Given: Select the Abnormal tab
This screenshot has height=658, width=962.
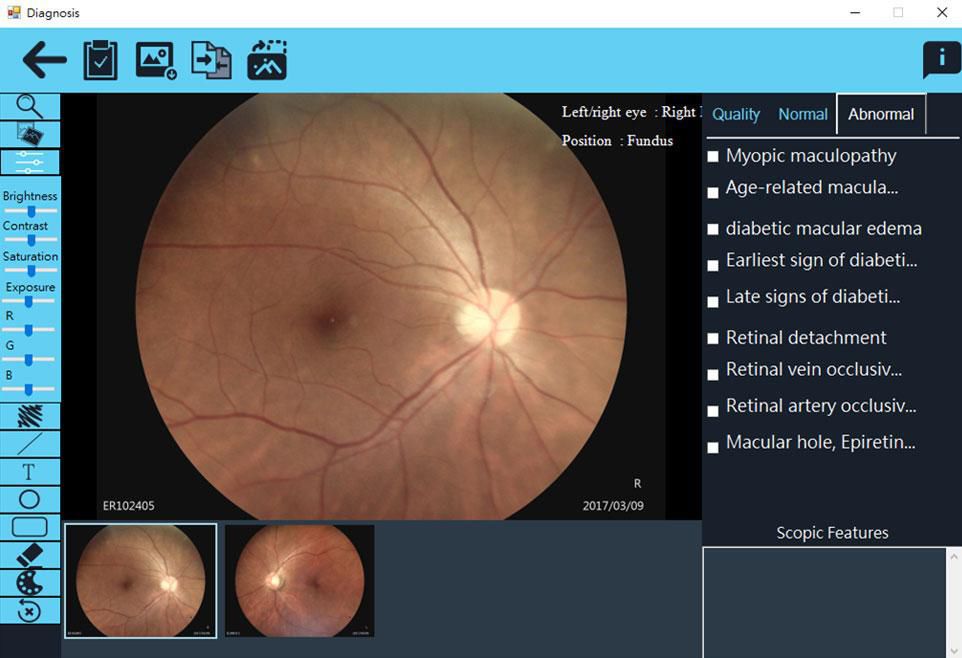Looking at the screenshot, I should point(881,114).
